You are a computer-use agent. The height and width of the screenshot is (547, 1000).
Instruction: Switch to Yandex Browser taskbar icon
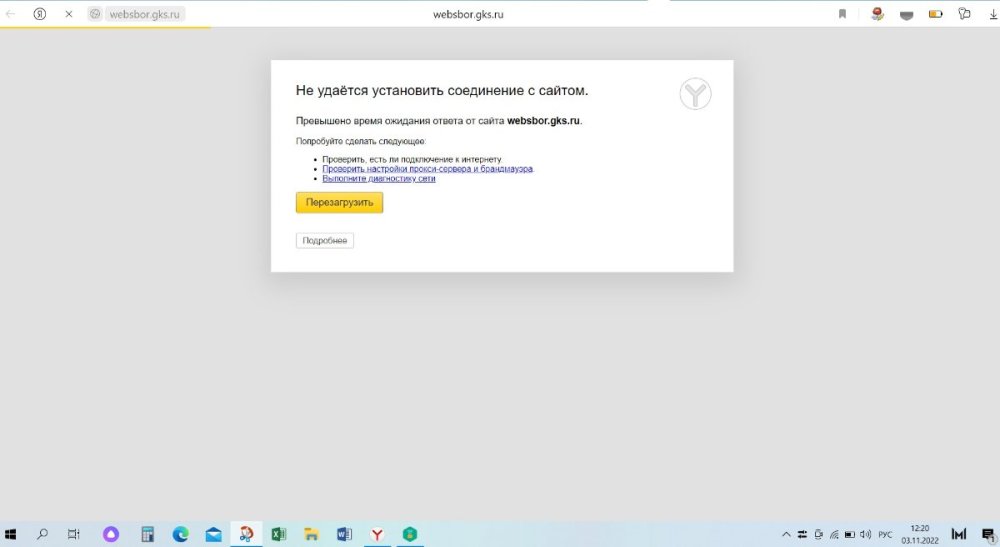pos(377,534)
